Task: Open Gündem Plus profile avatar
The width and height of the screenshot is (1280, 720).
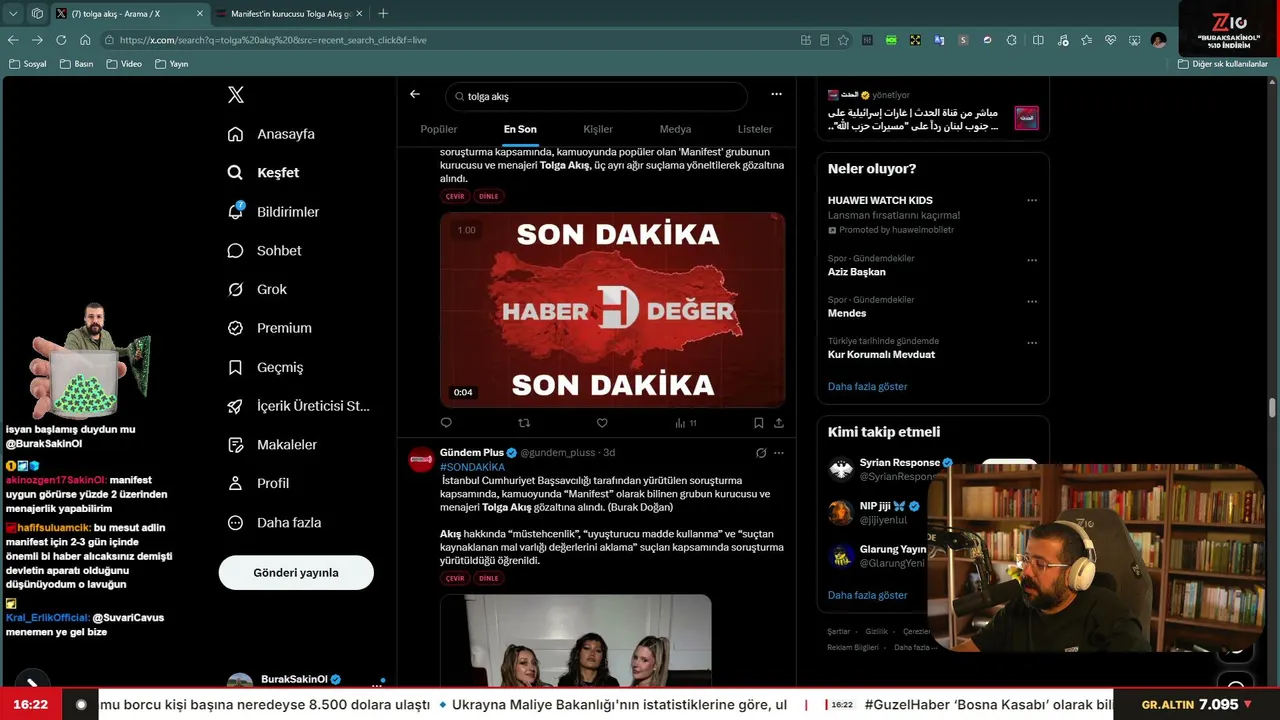Action: 421,459
